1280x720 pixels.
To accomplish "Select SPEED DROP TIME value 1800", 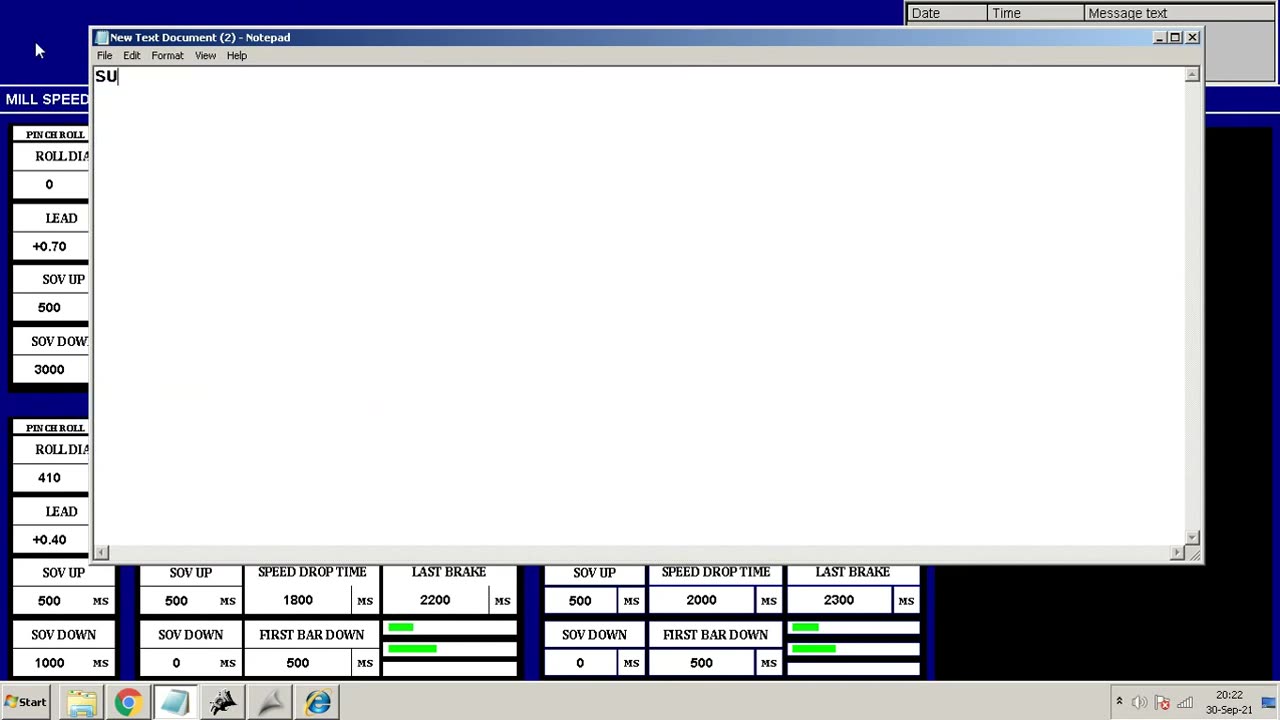I will pos(298,600).
